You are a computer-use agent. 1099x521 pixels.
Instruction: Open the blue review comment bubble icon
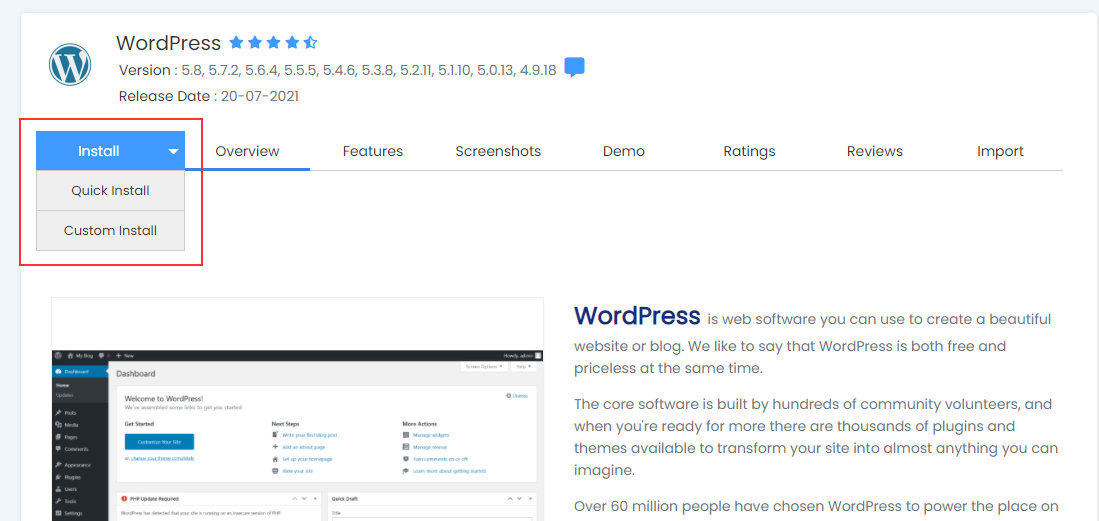point(574,67)
